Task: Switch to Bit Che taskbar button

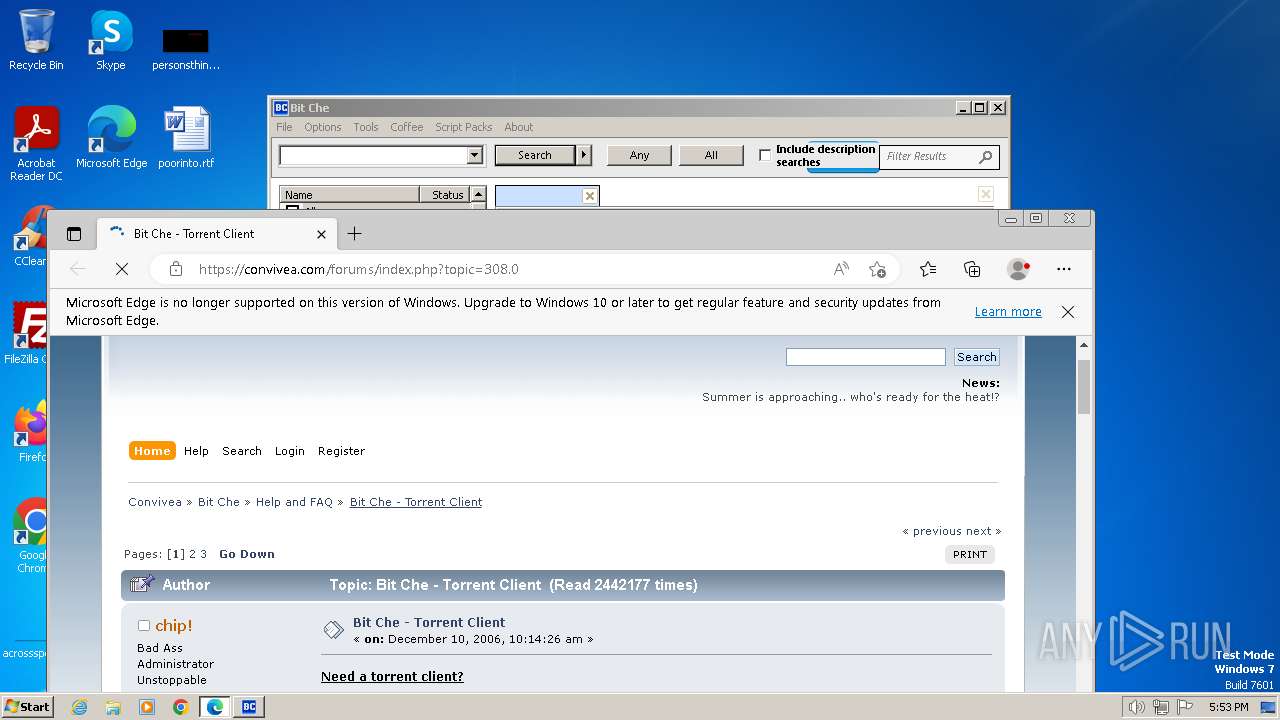Action: (249, 707)
